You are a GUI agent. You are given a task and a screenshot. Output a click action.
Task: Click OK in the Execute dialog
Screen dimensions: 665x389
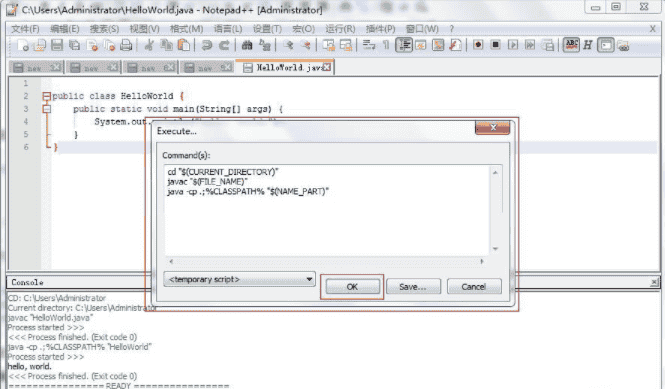352,287
